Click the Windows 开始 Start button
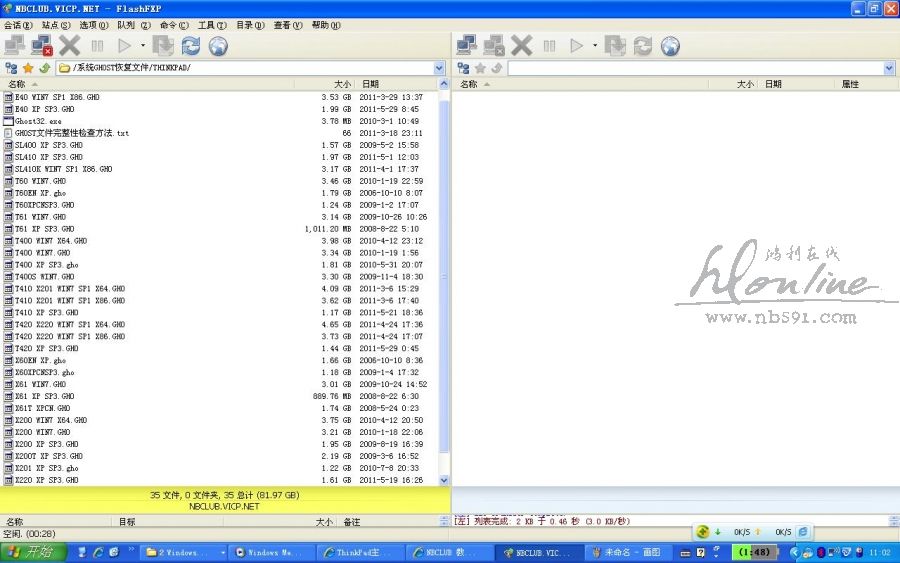 tap(33, 552)
